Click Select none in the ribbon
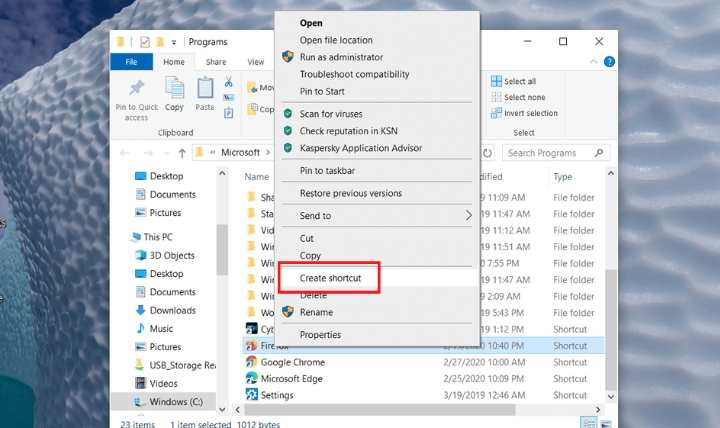This screenshot has height=428, width=720. click(518, 97)
